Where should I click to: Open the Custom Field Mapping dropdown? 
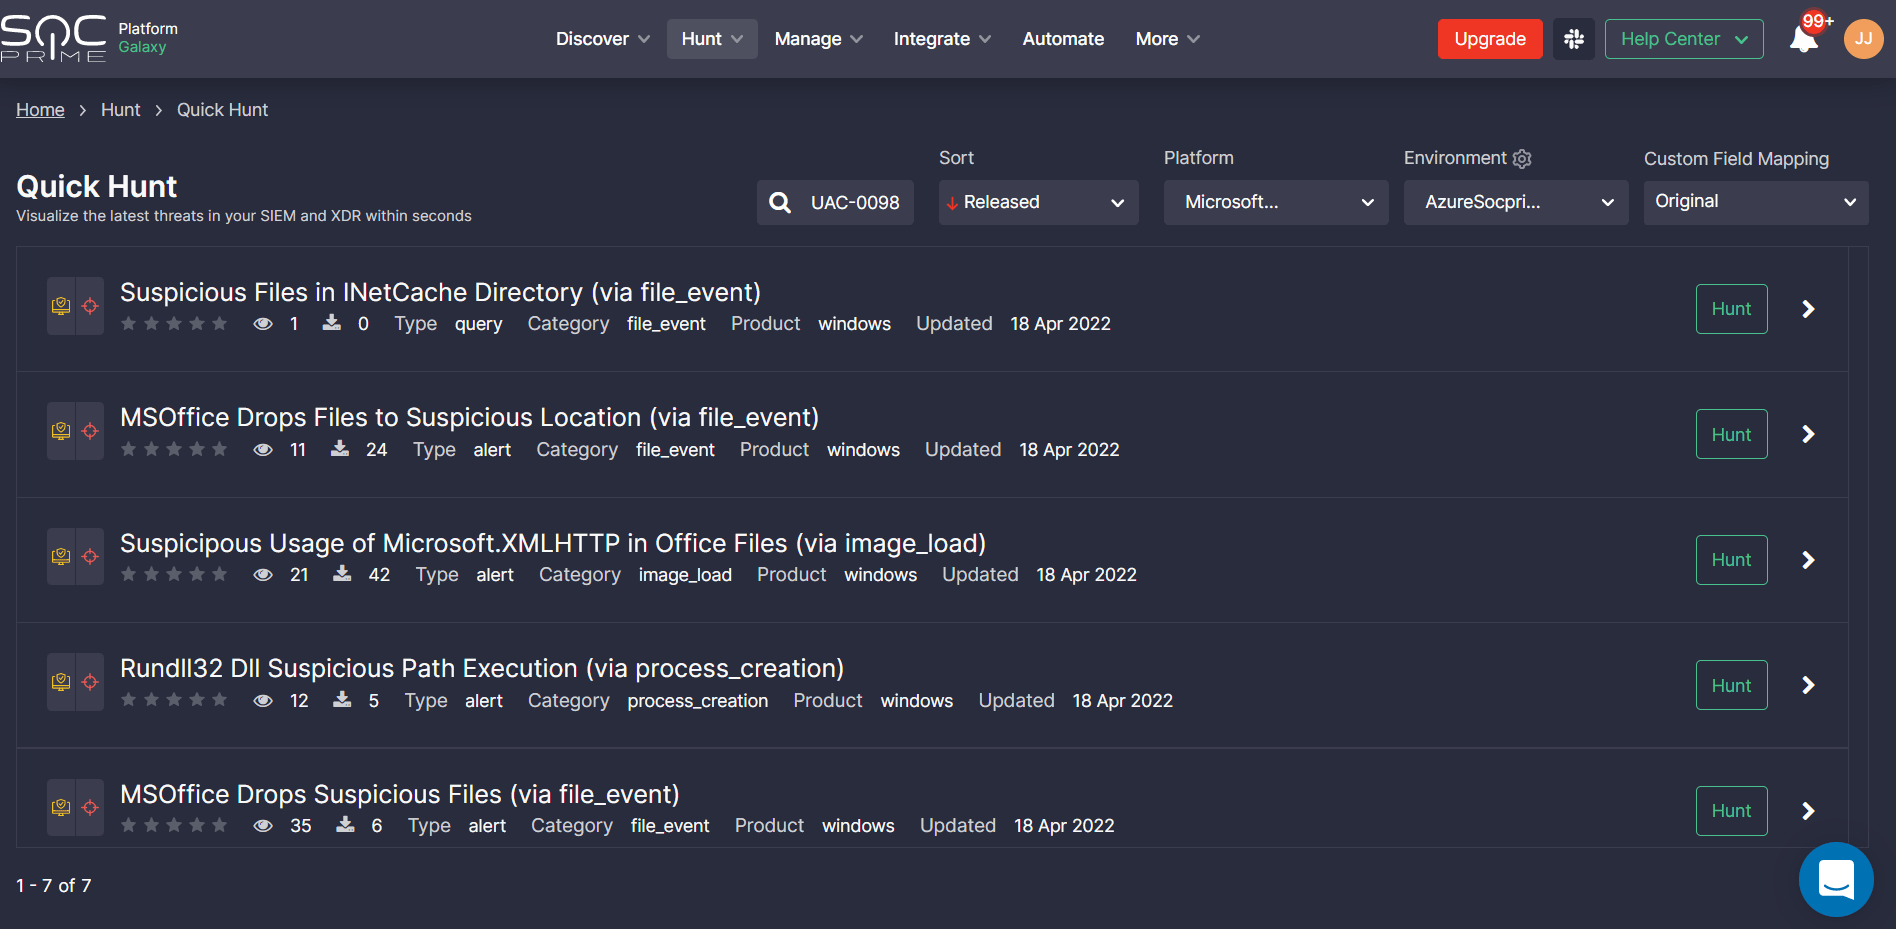point(1755,202)
